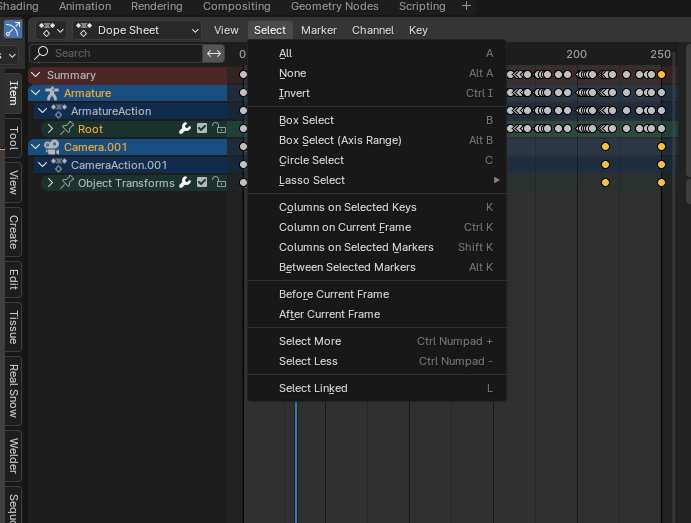Collapse the Summary channel row

point(37,75)
